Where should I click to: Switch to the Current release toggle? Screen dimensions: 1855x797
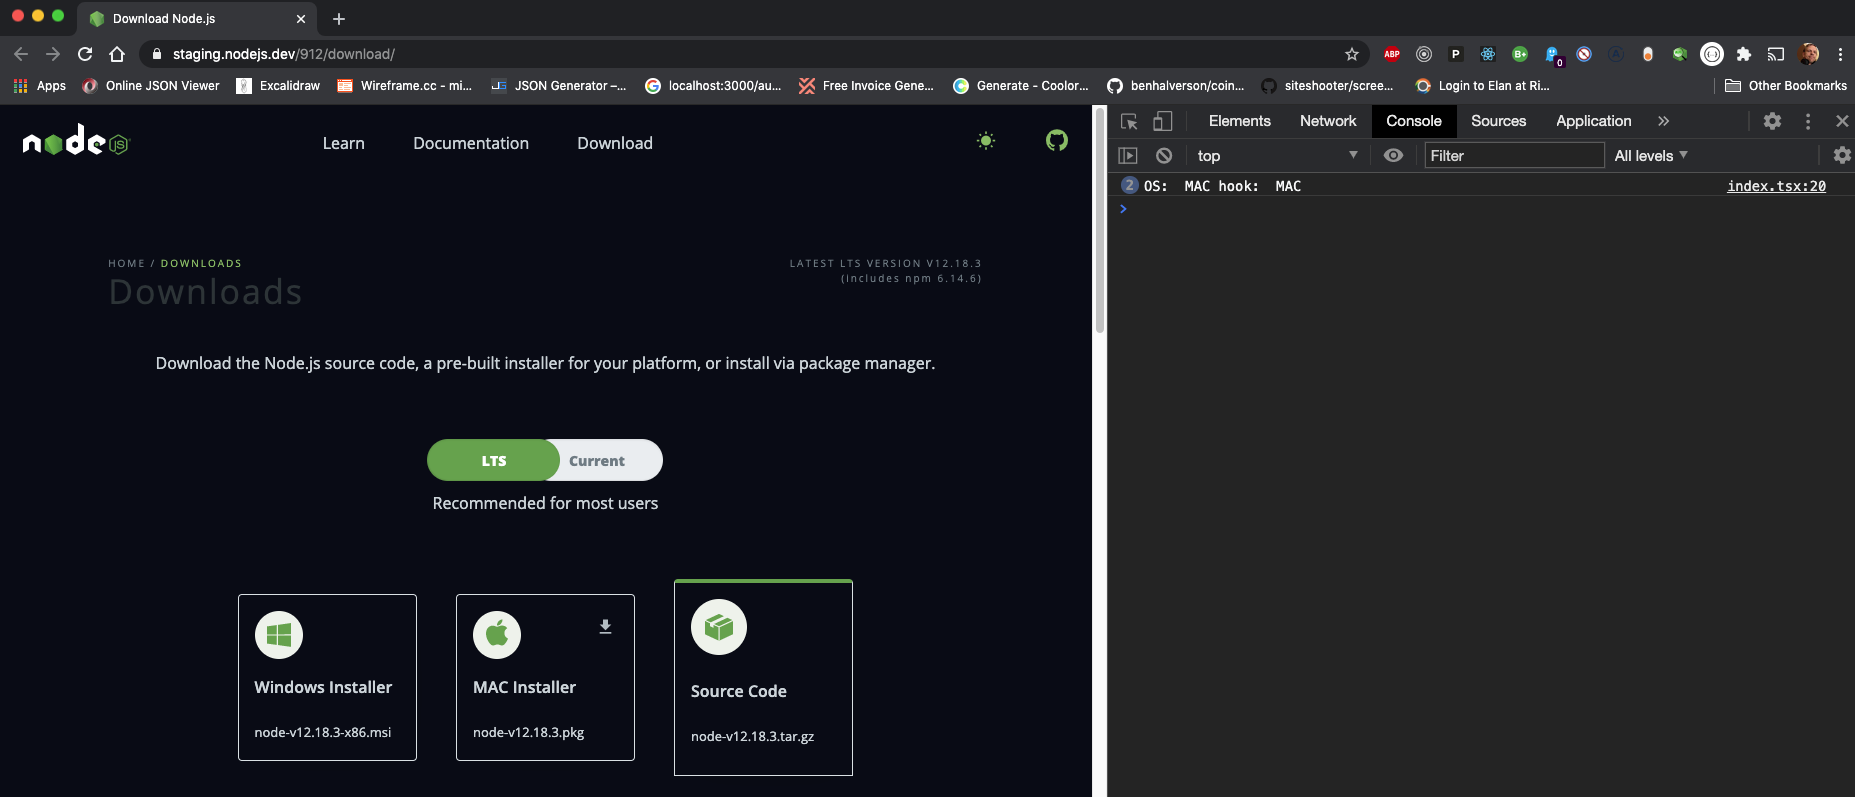(603, 460)
